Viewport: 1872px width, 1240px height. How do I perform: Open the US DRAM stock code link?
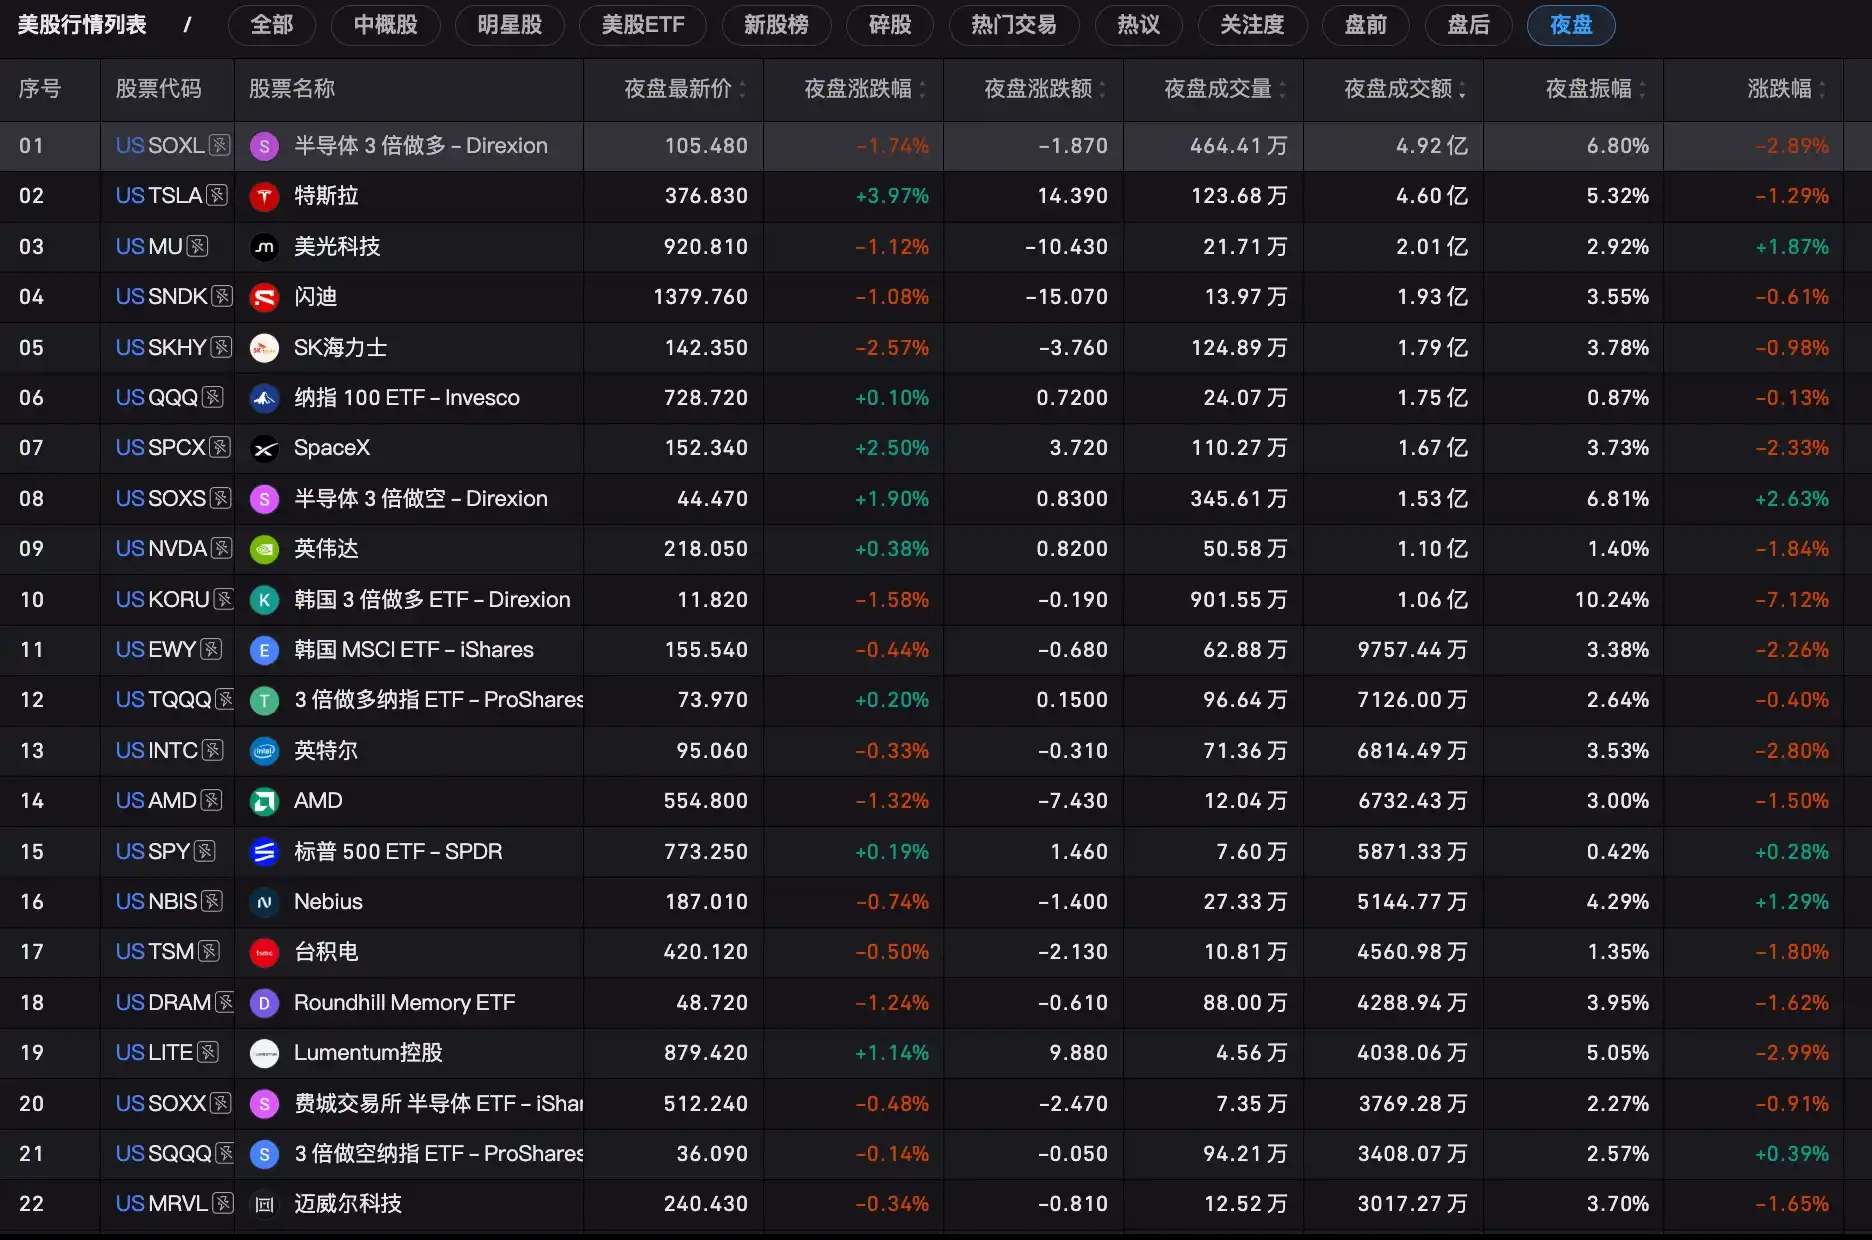(x=164, y=1002)
